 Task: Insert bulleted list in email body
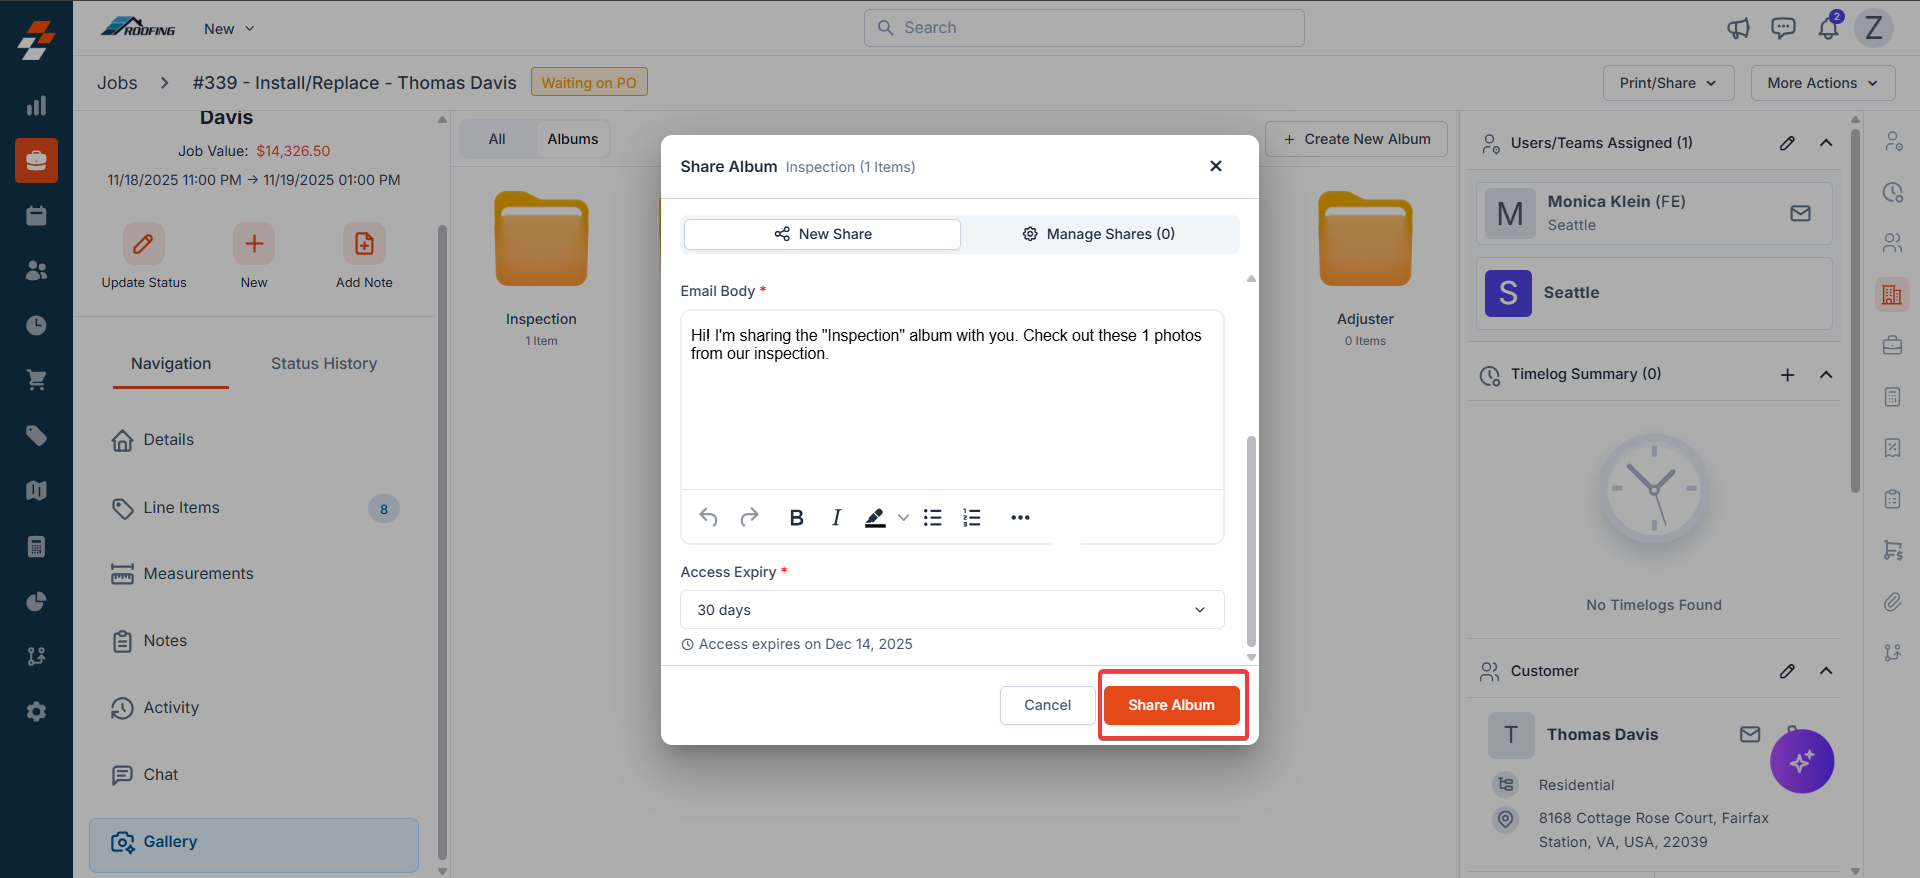(932, 517)
